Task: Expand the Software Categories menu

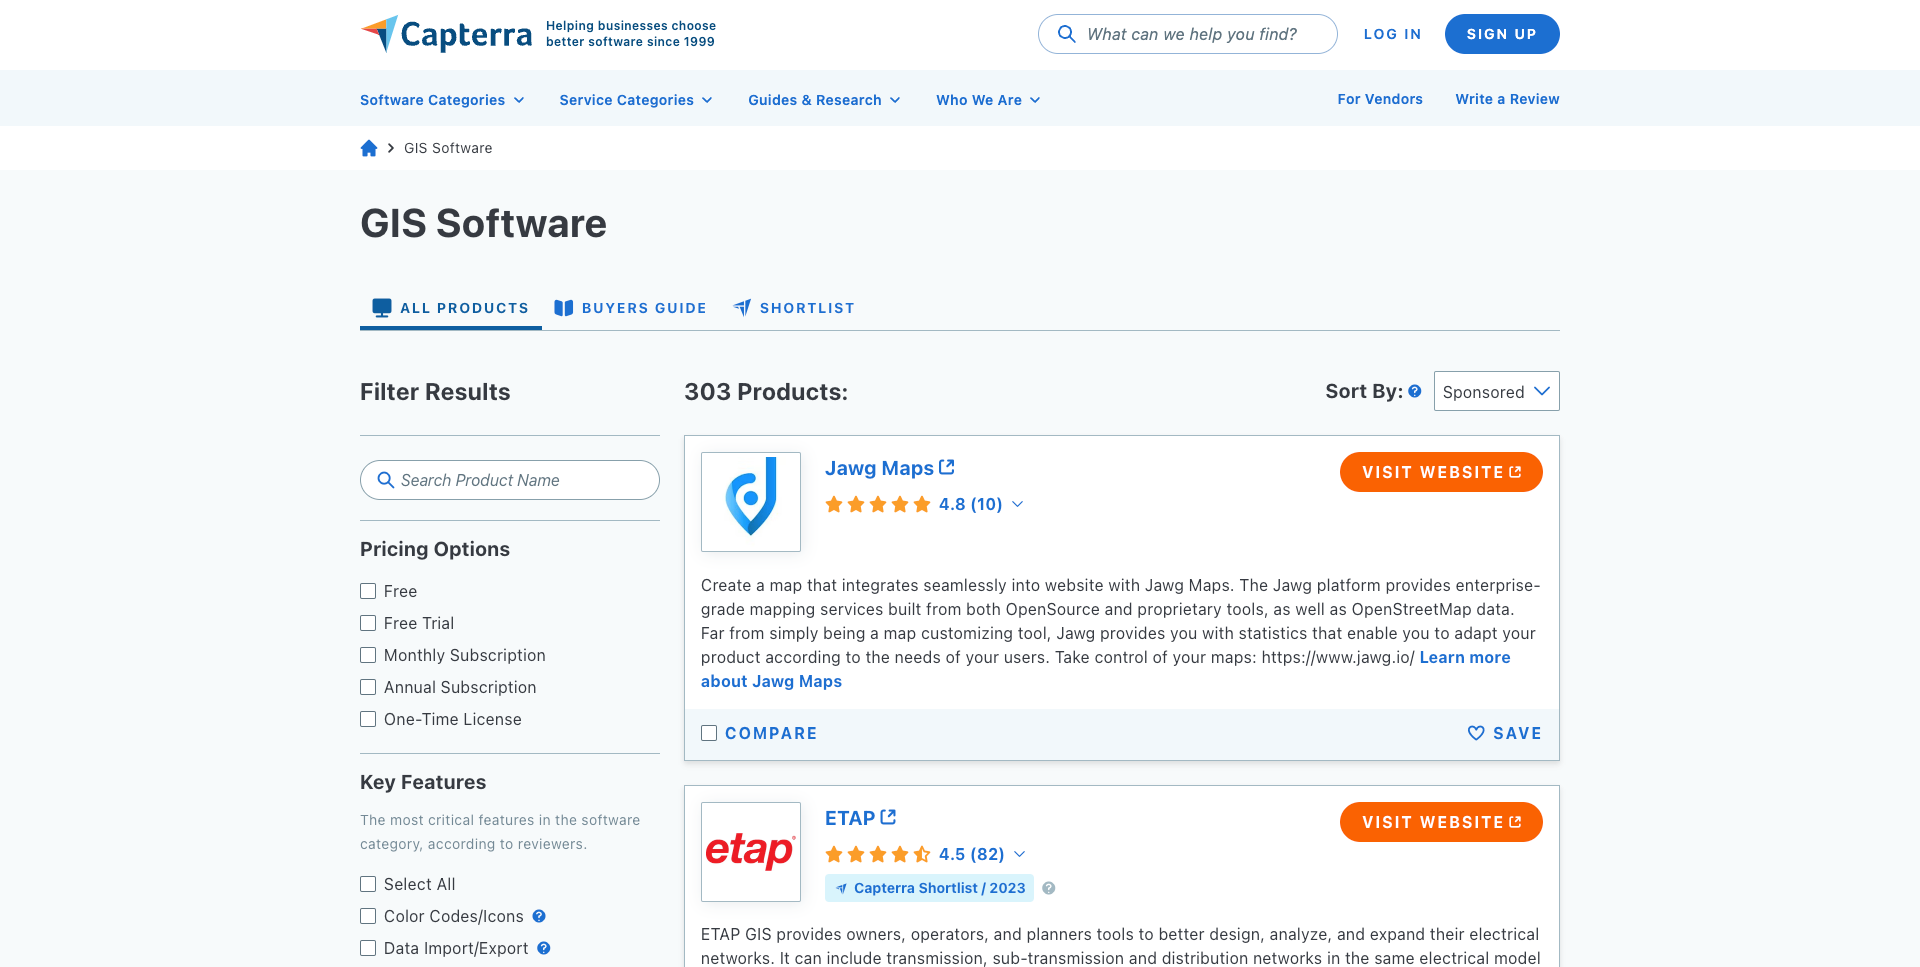Action: (442, 100)
